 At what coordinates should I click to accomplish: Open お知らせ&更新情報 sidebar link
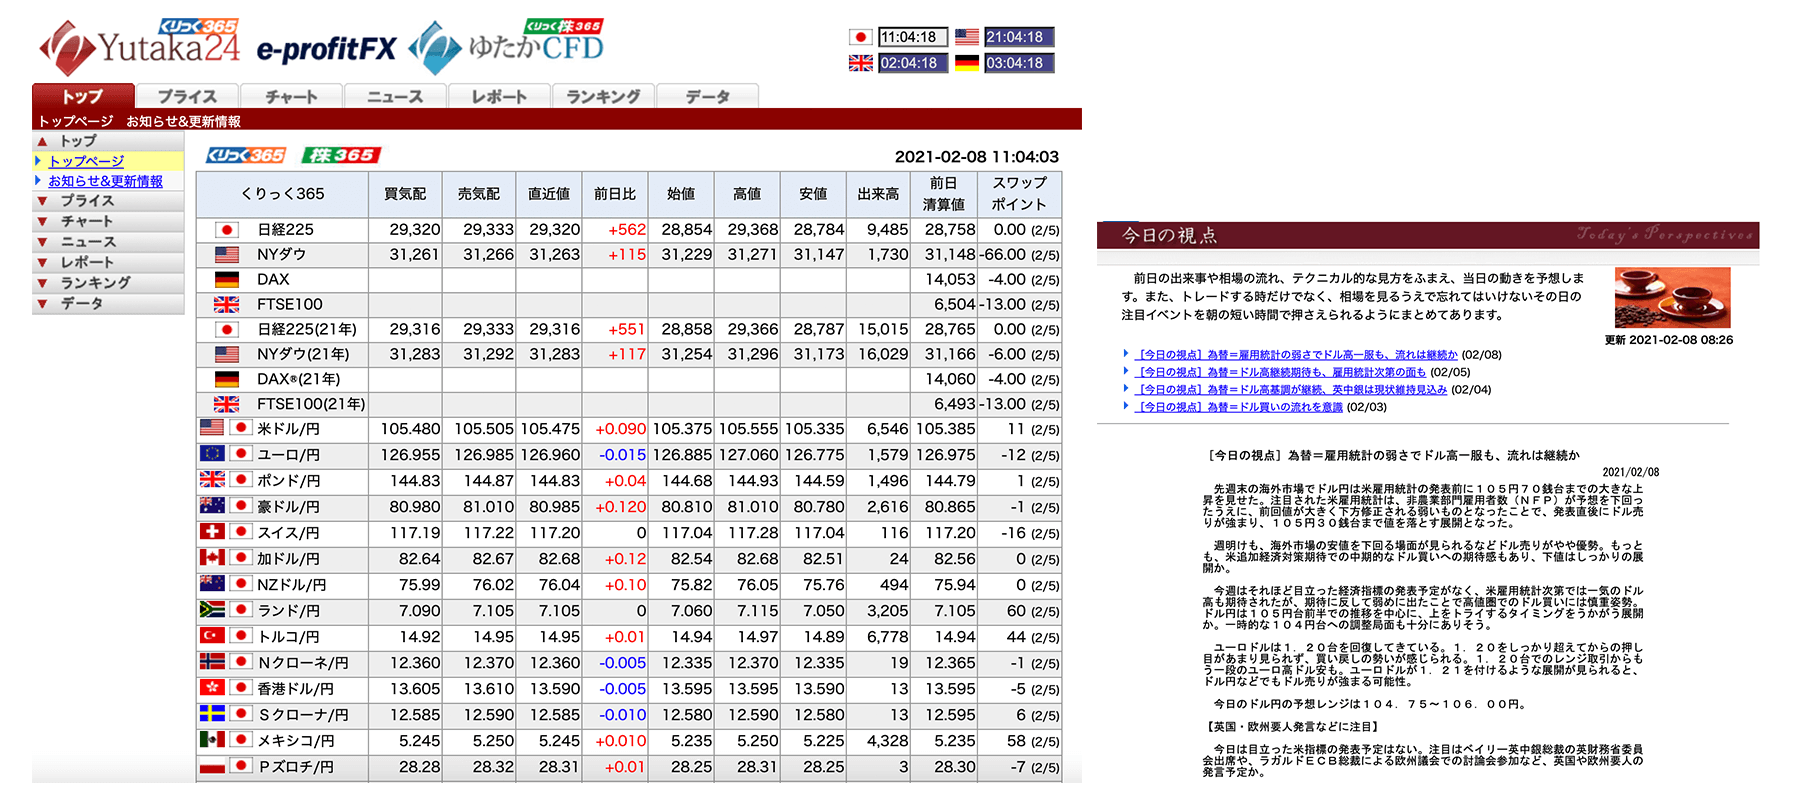click(105, 181)
